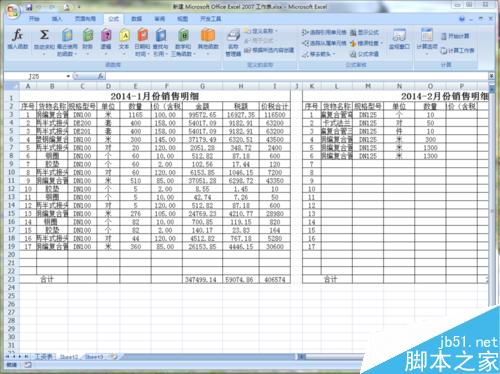Click the Insert Function fx ribbon button
The height and width of the screenshot is (374, 500).
point(17,40)
